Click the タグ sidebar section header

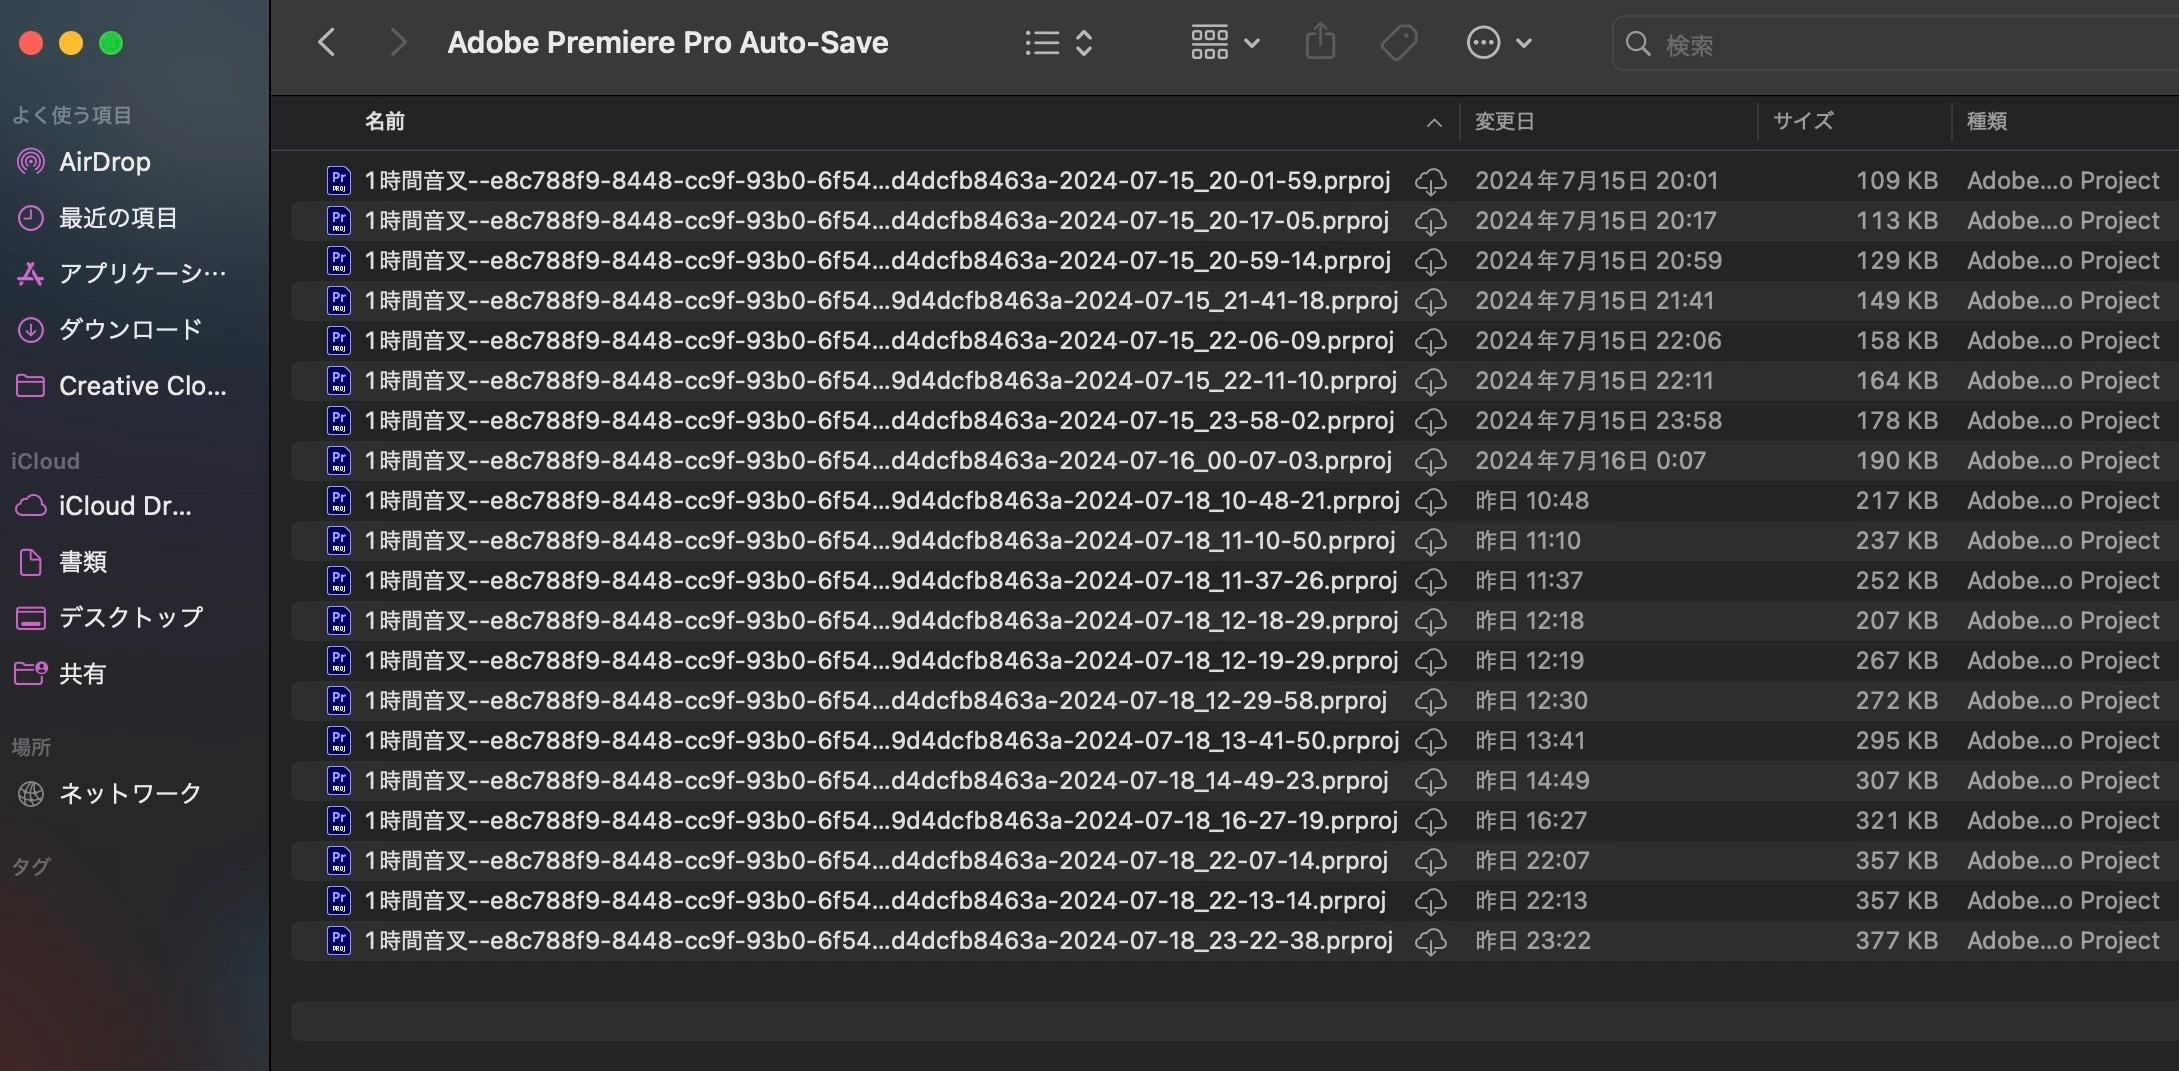coord(30,866)
